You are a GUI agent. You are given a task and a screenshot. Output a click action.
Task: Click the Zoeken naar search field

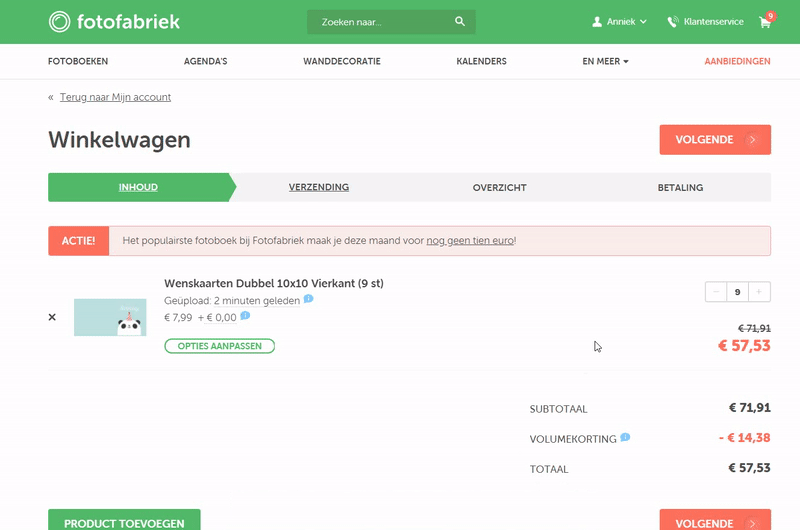[380, 22]
